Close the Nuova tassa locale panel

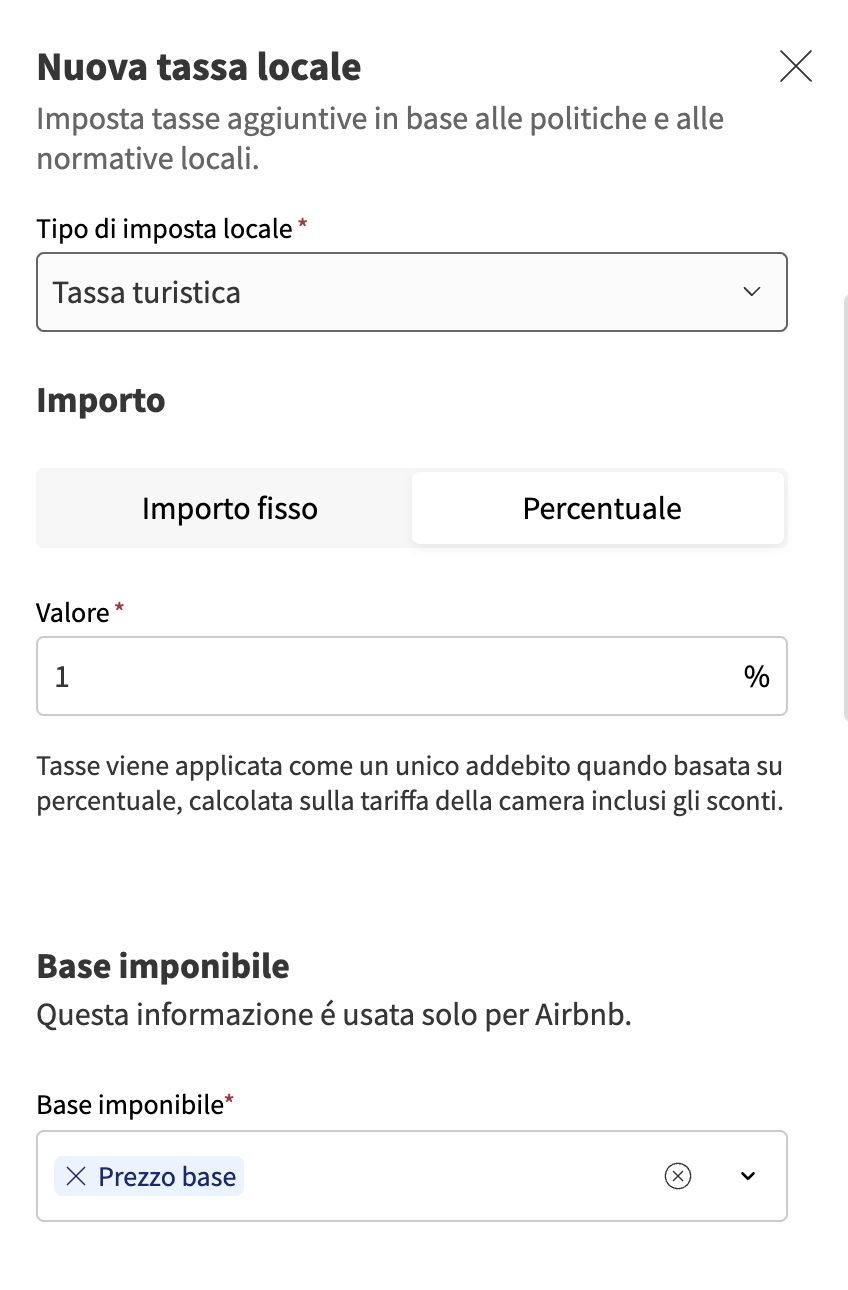coord(795,67)
